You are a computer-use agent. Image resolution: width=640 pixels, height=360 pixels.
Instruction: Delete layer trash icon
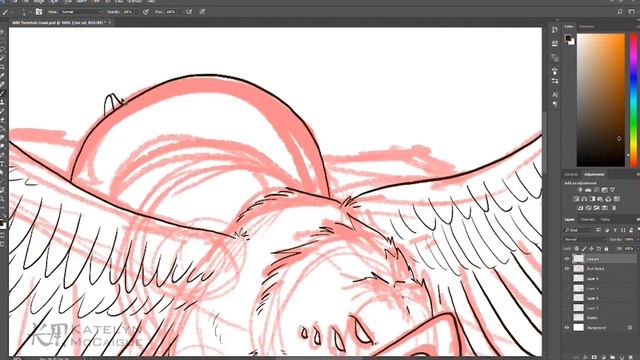tap(631, 357)
